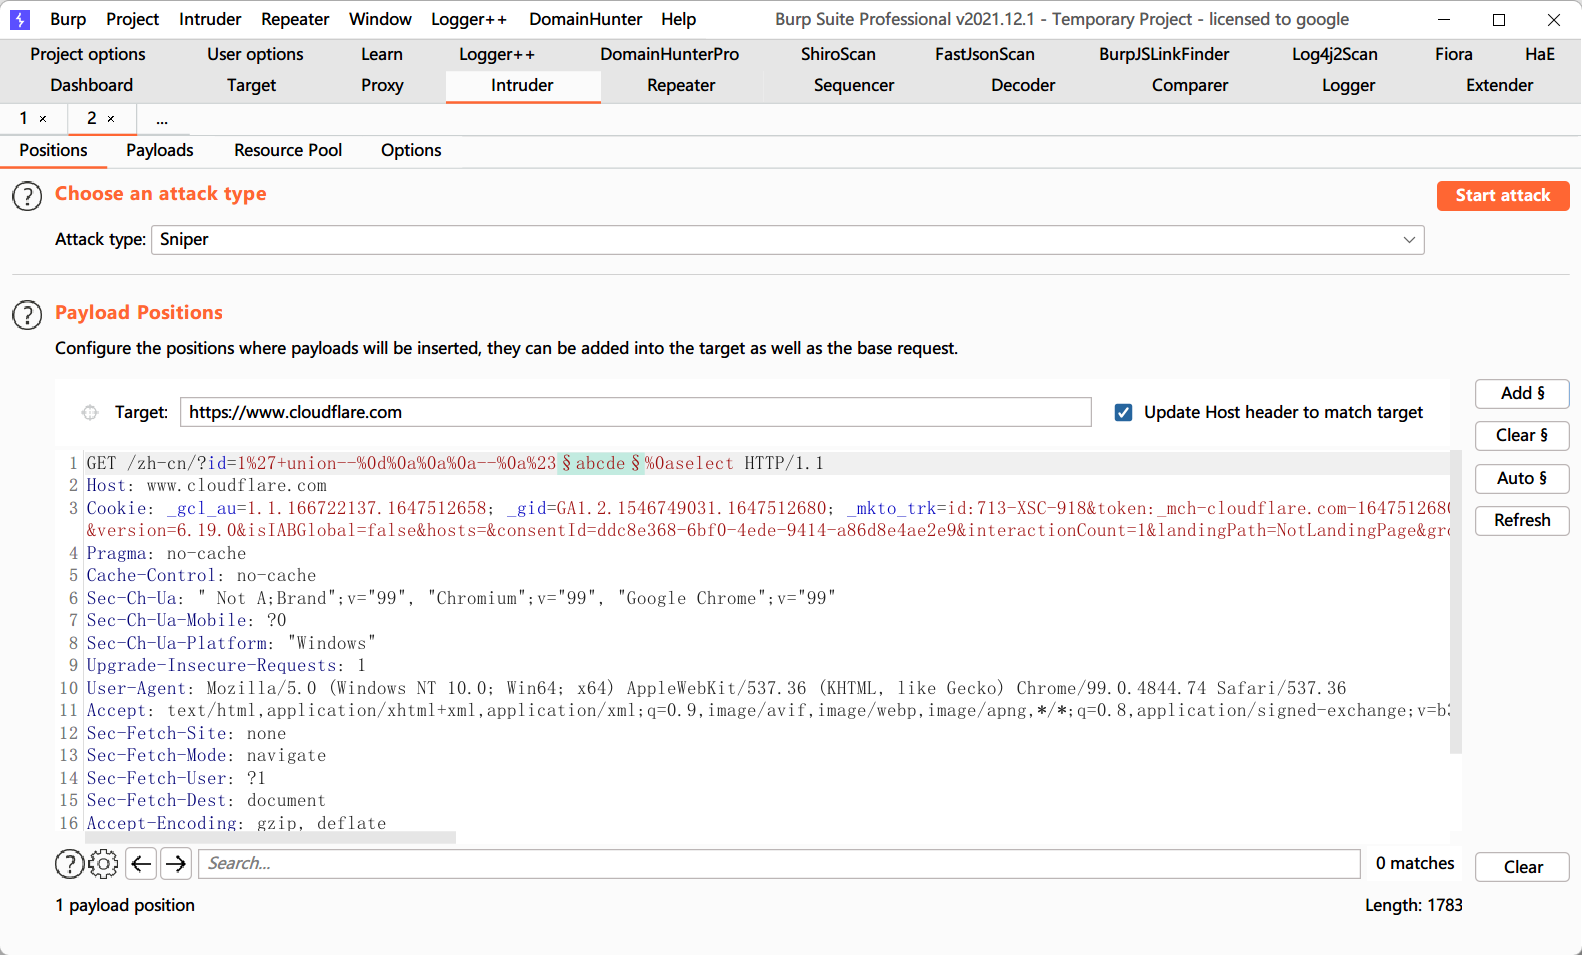Switch to the Learn tab
Image resolution: width=1582 pixels, height=955 pixels.
(382, 54)
